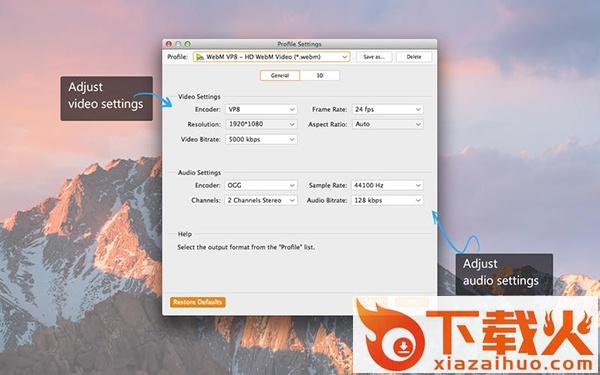Click the Delete profile button
The image size is (600, 375).
pos(414,57)
